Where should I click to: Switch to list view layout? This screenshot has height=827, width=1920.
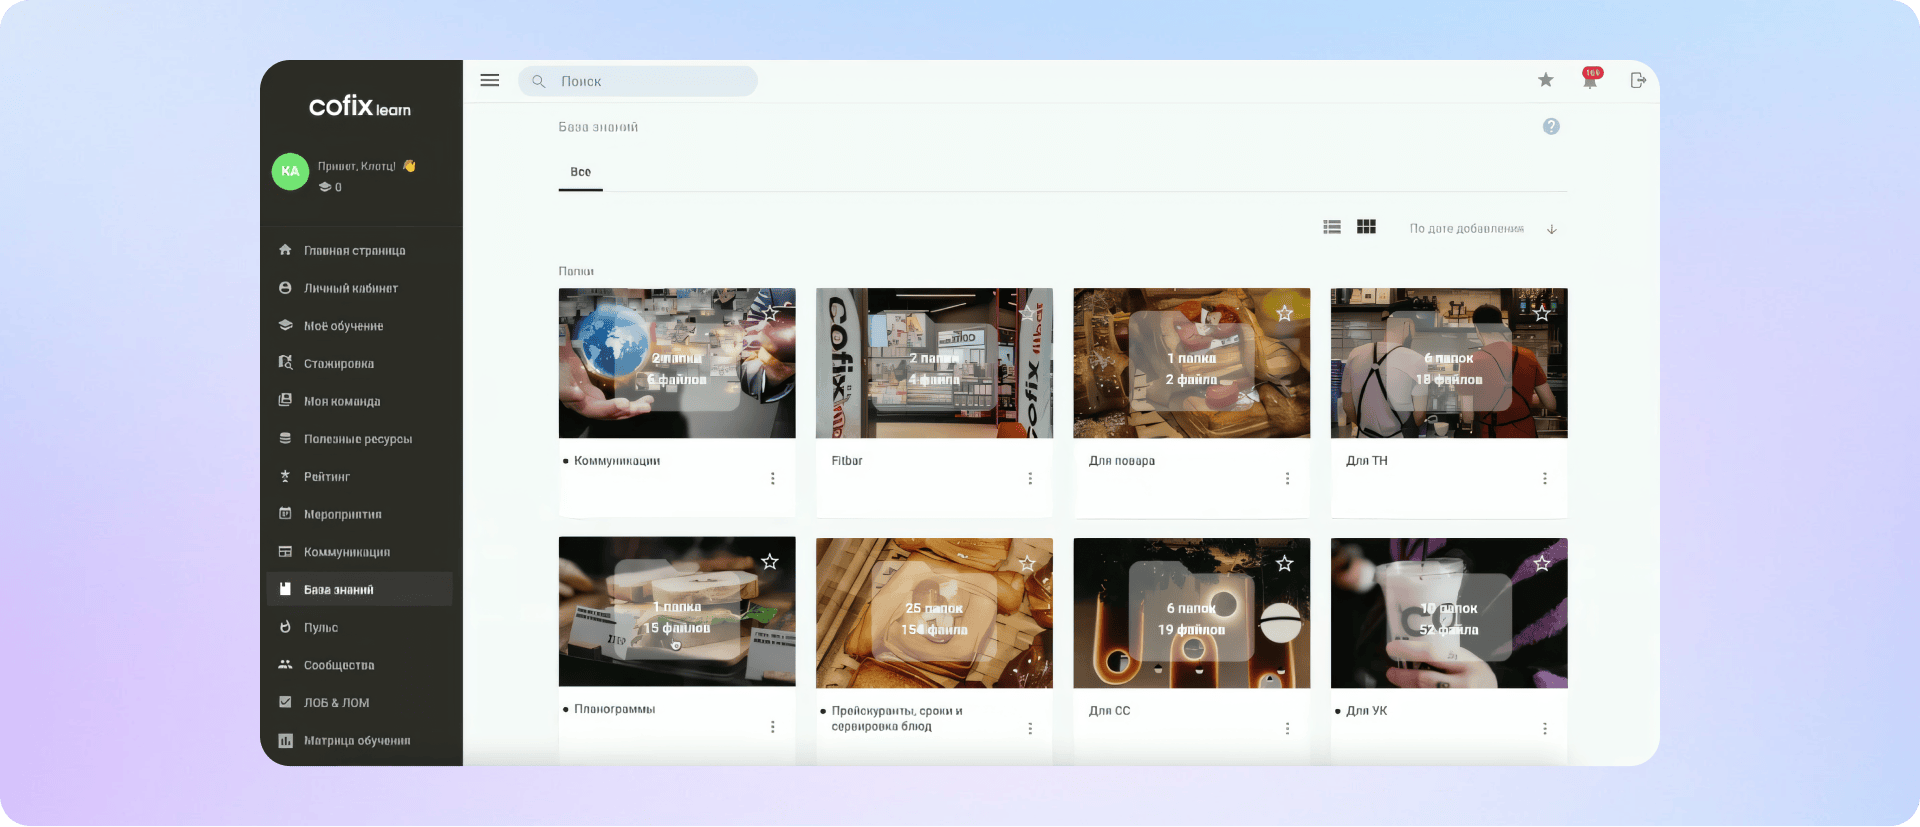coord(1332,228)
